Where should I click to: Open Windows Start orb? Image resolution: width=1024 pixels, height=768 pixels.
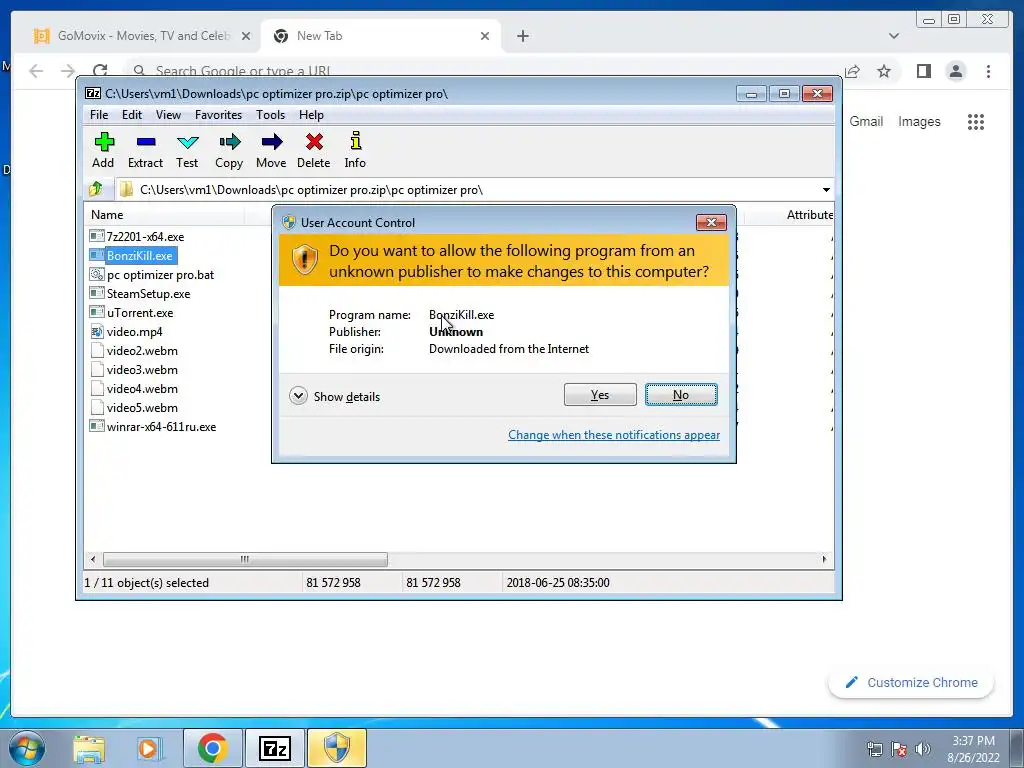pos(27,748)
